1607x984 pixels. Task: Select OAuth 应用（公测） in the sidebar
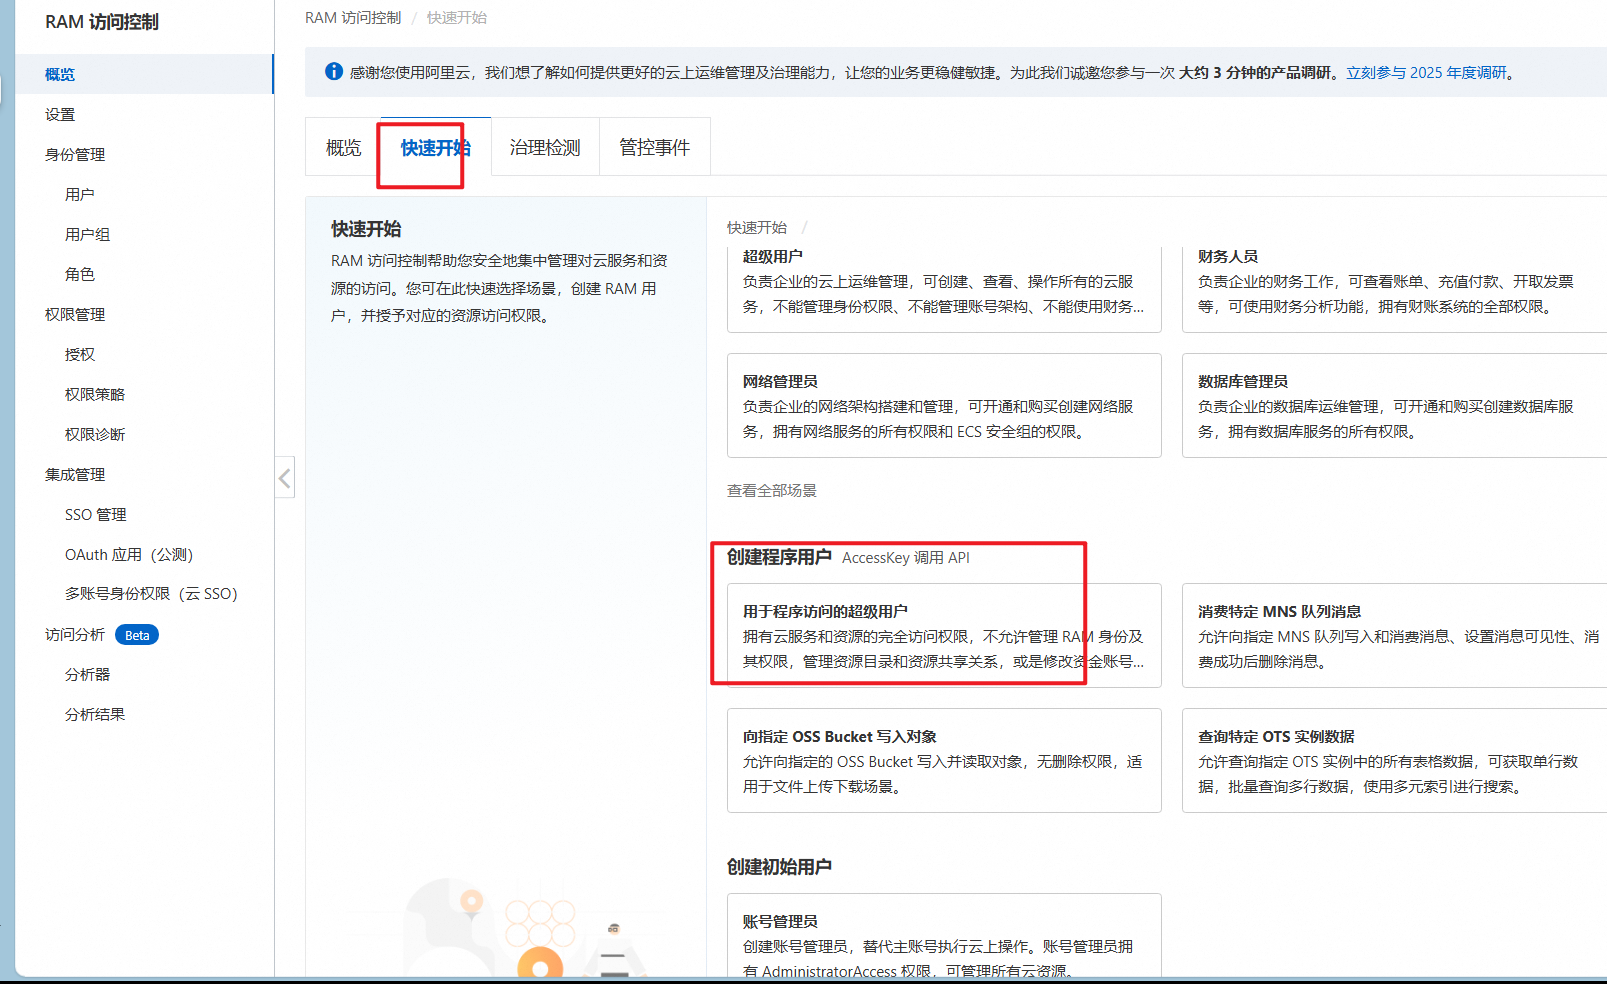point(127,554)
